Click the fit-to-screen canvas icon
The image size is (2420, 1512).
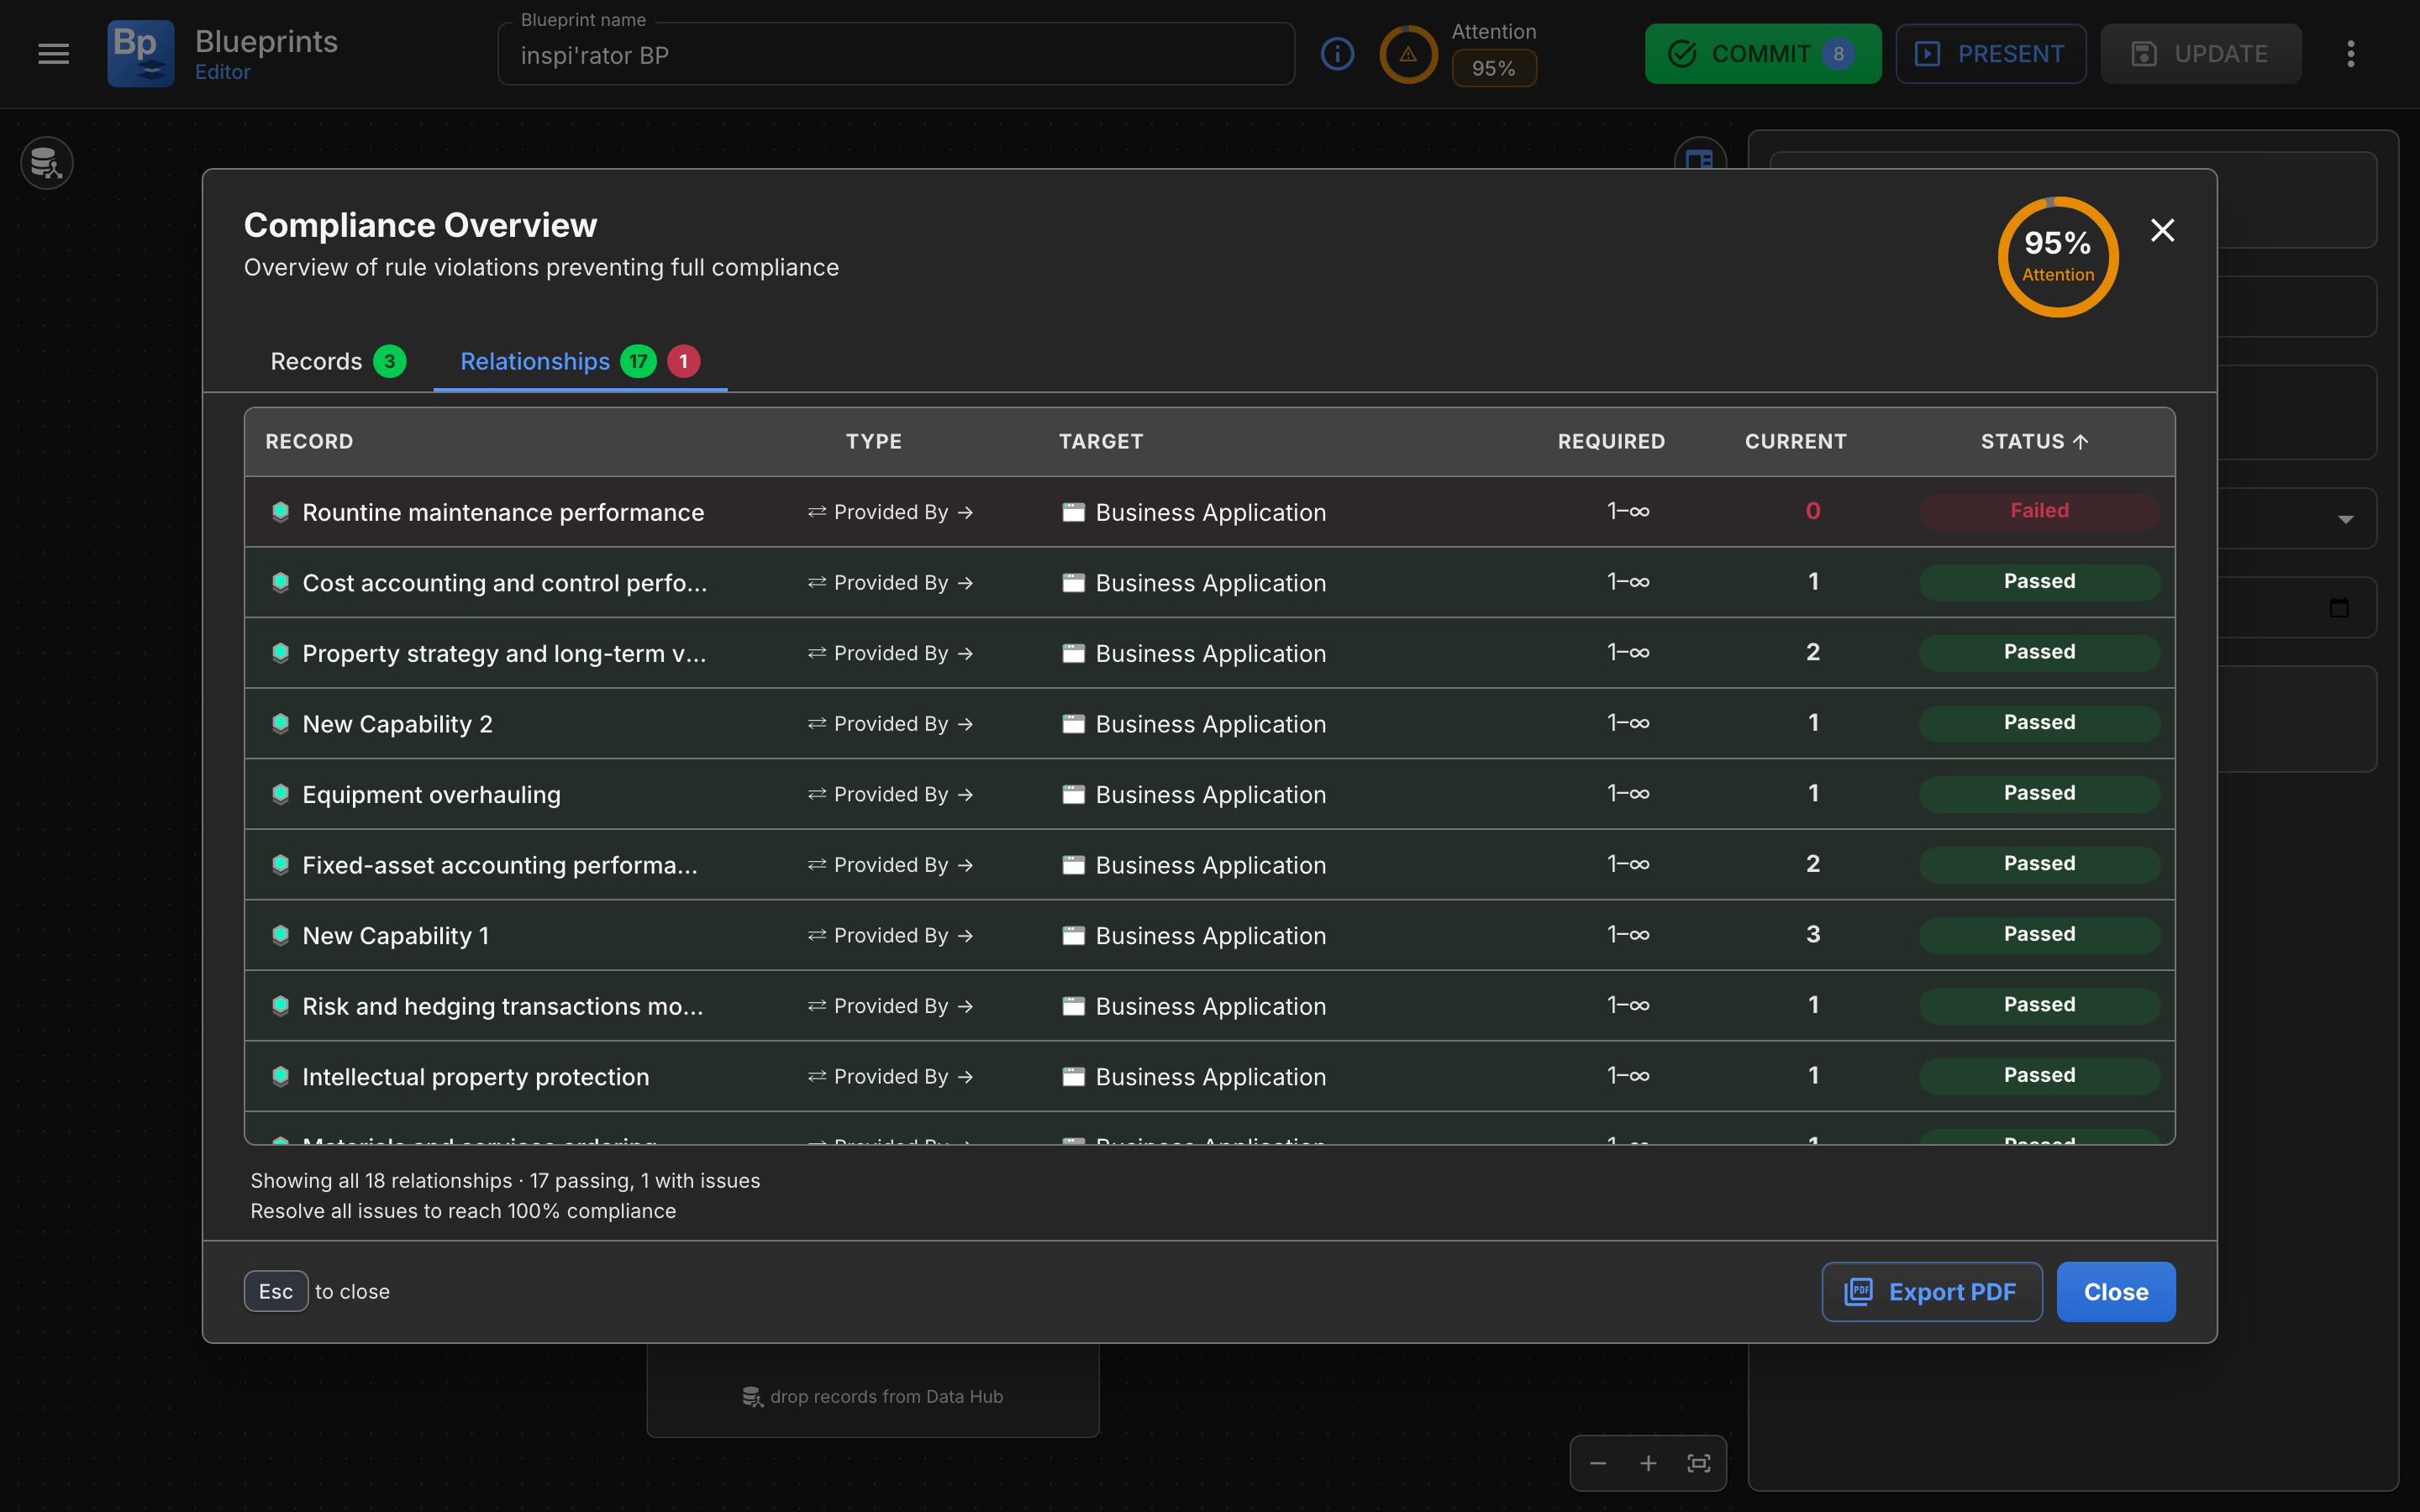click(x=1698, y=1463)
